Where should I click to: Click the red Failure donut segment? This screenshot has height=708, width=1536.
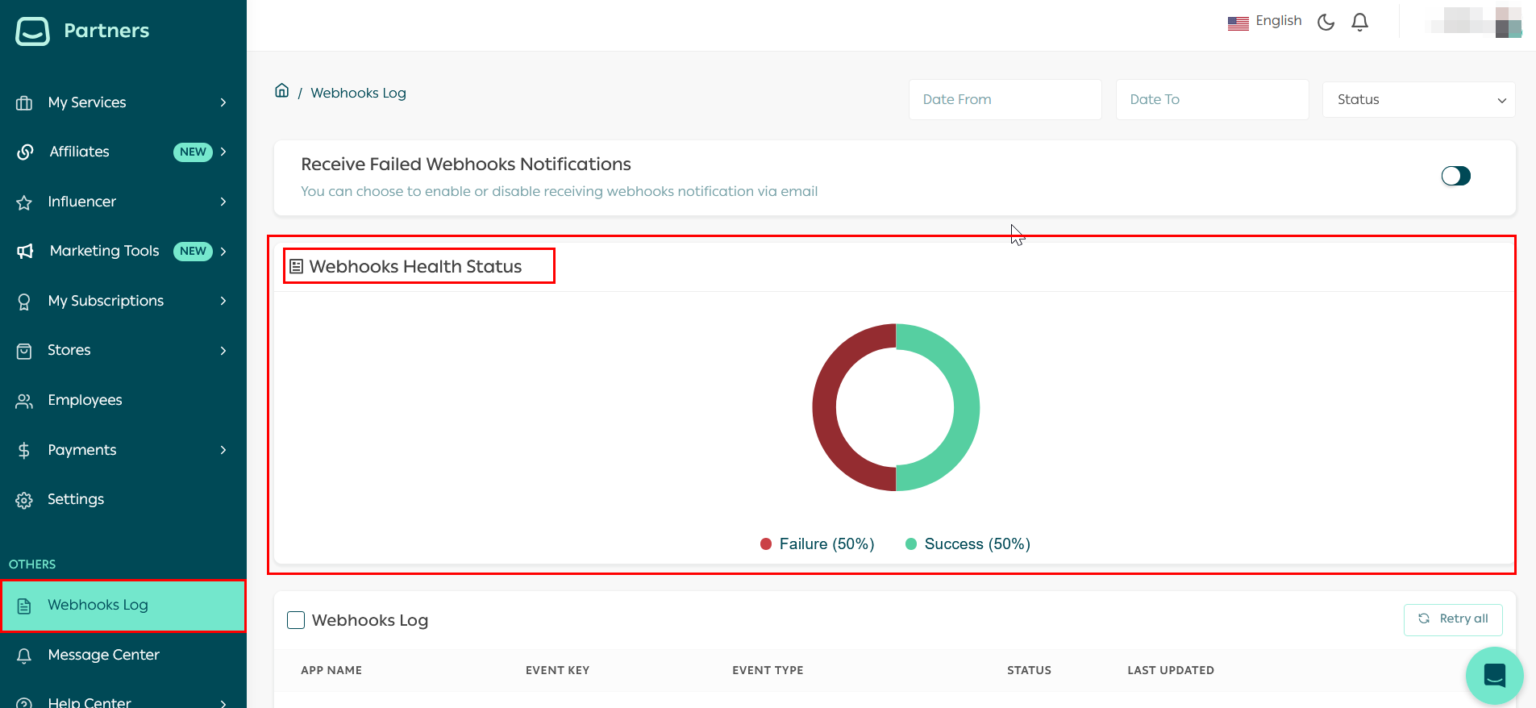825,408
